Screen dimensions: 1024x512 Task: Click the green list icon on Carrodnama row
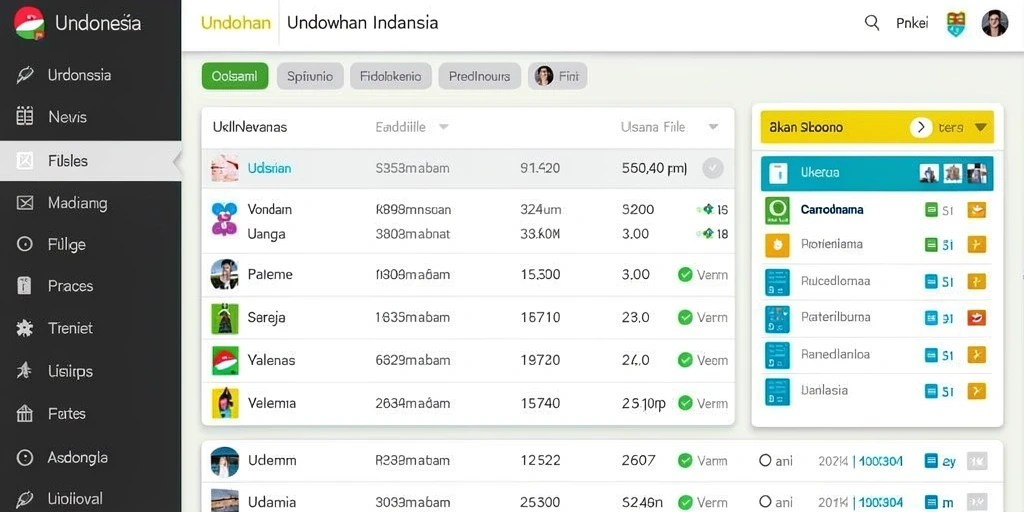[932, 210]
